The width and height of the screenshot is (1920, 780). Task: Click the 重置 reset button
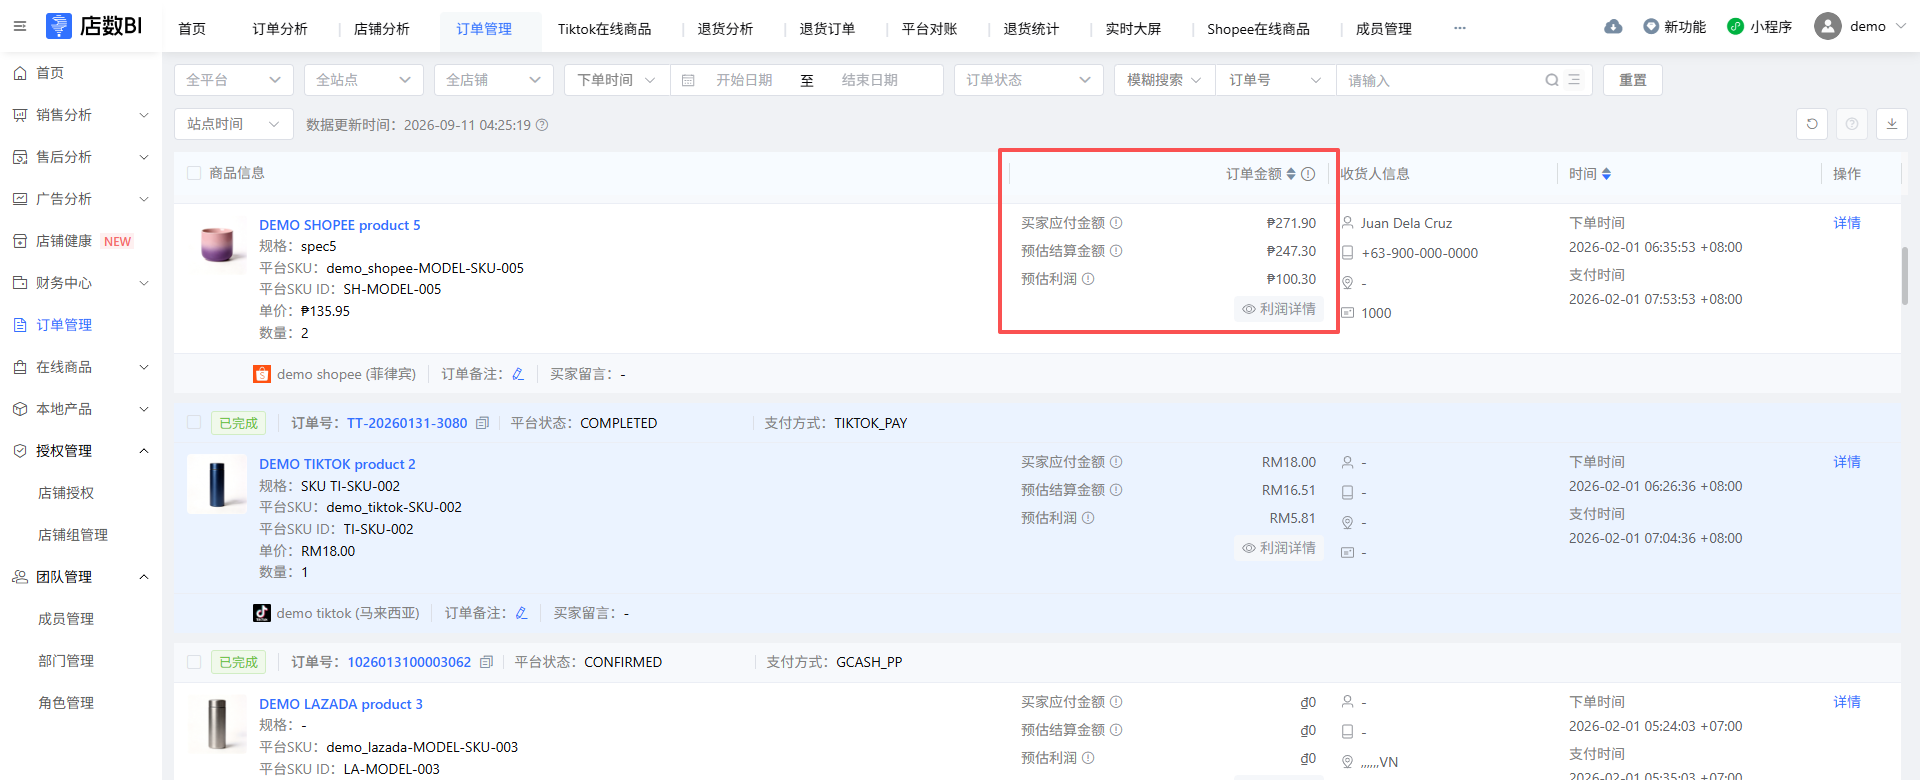click(1633, 80)
